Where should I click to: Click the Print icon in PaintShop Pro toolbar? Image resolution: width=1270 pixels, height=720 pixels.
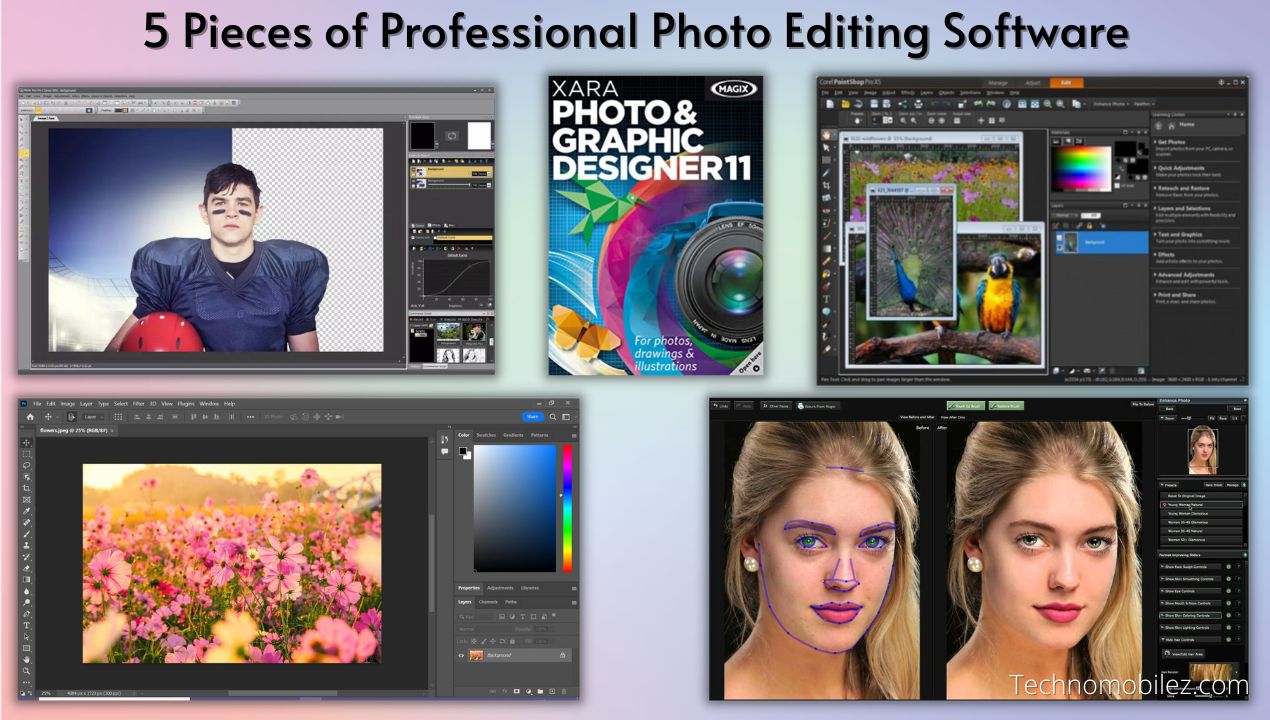click(918, 104)
